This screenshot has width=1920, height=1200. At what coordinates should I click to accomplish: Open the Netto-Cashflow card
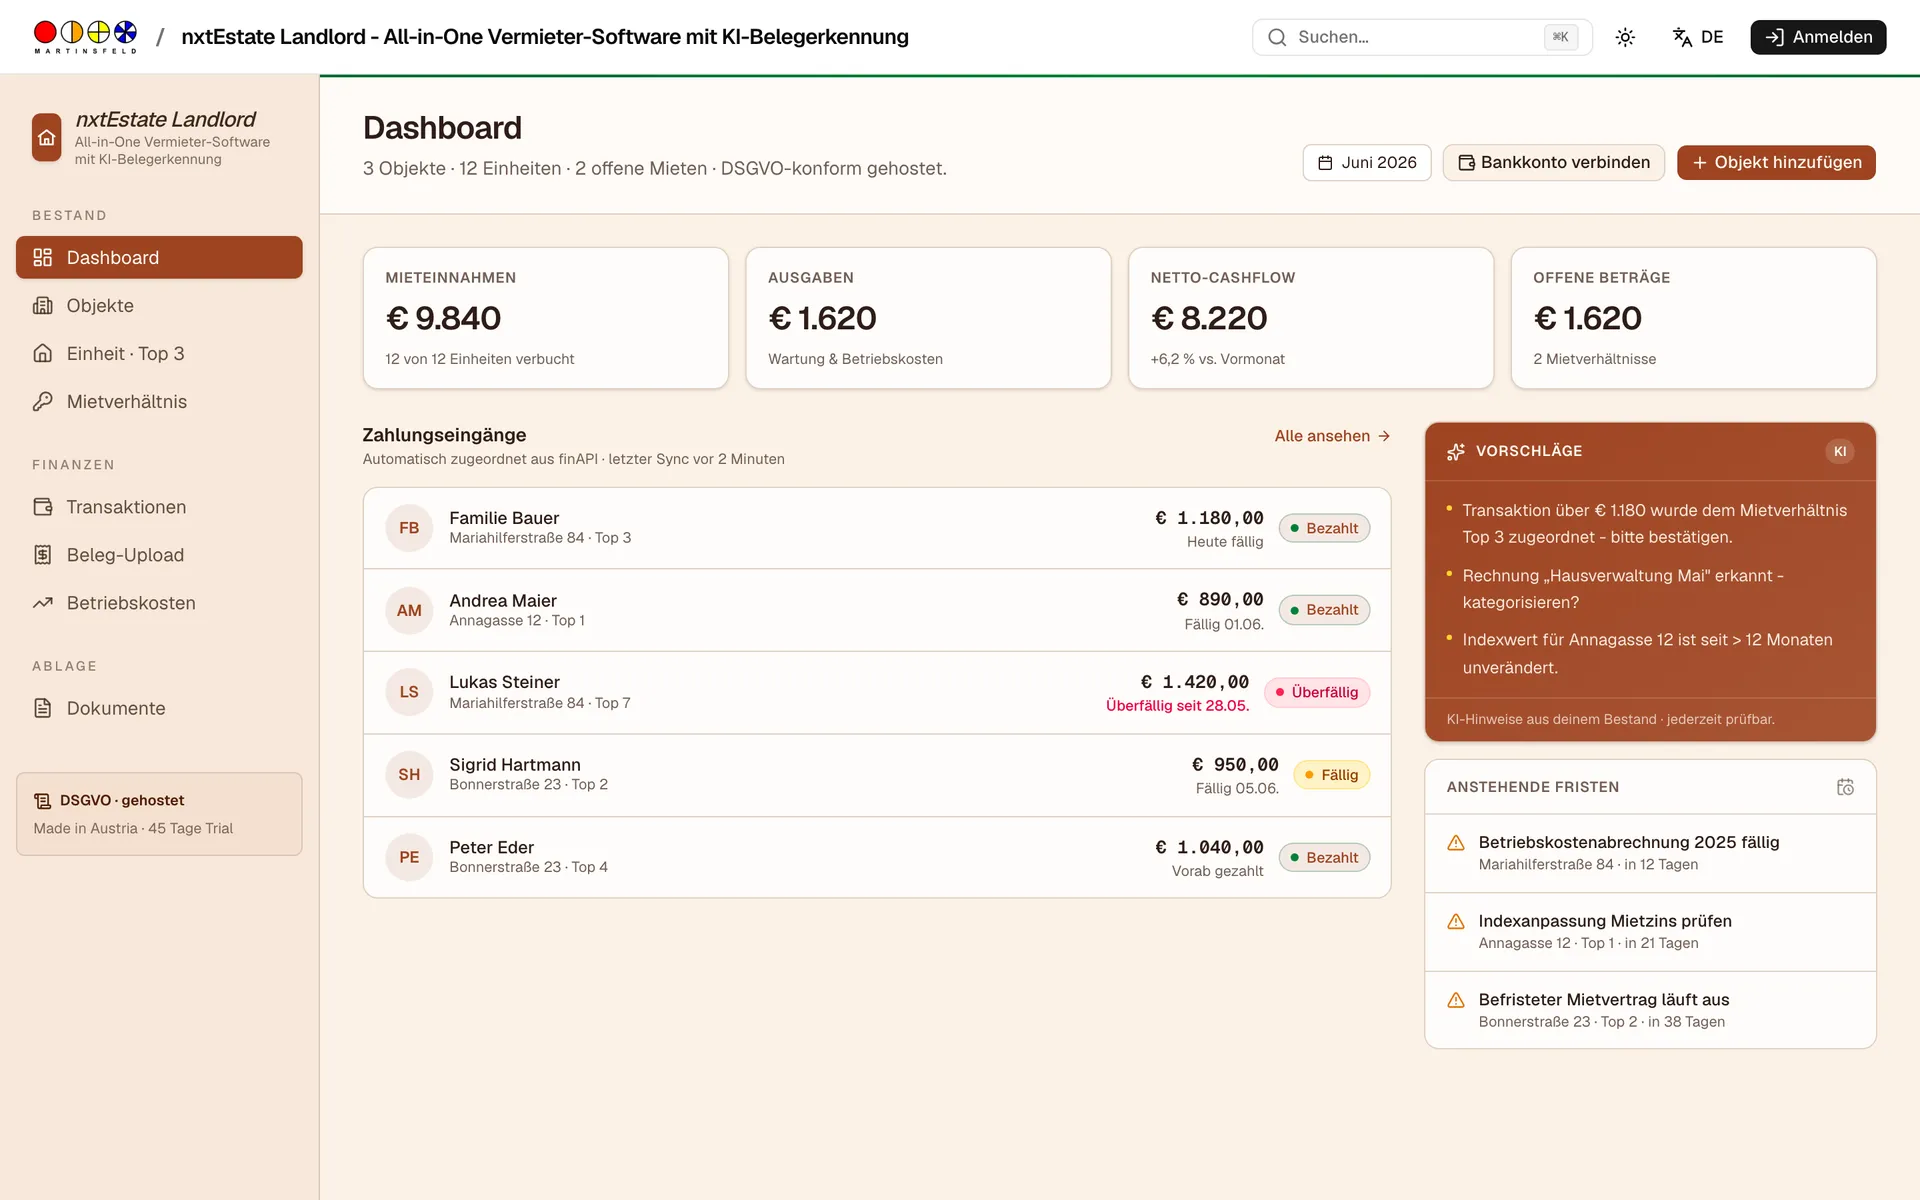click(x=1311, y=318)
